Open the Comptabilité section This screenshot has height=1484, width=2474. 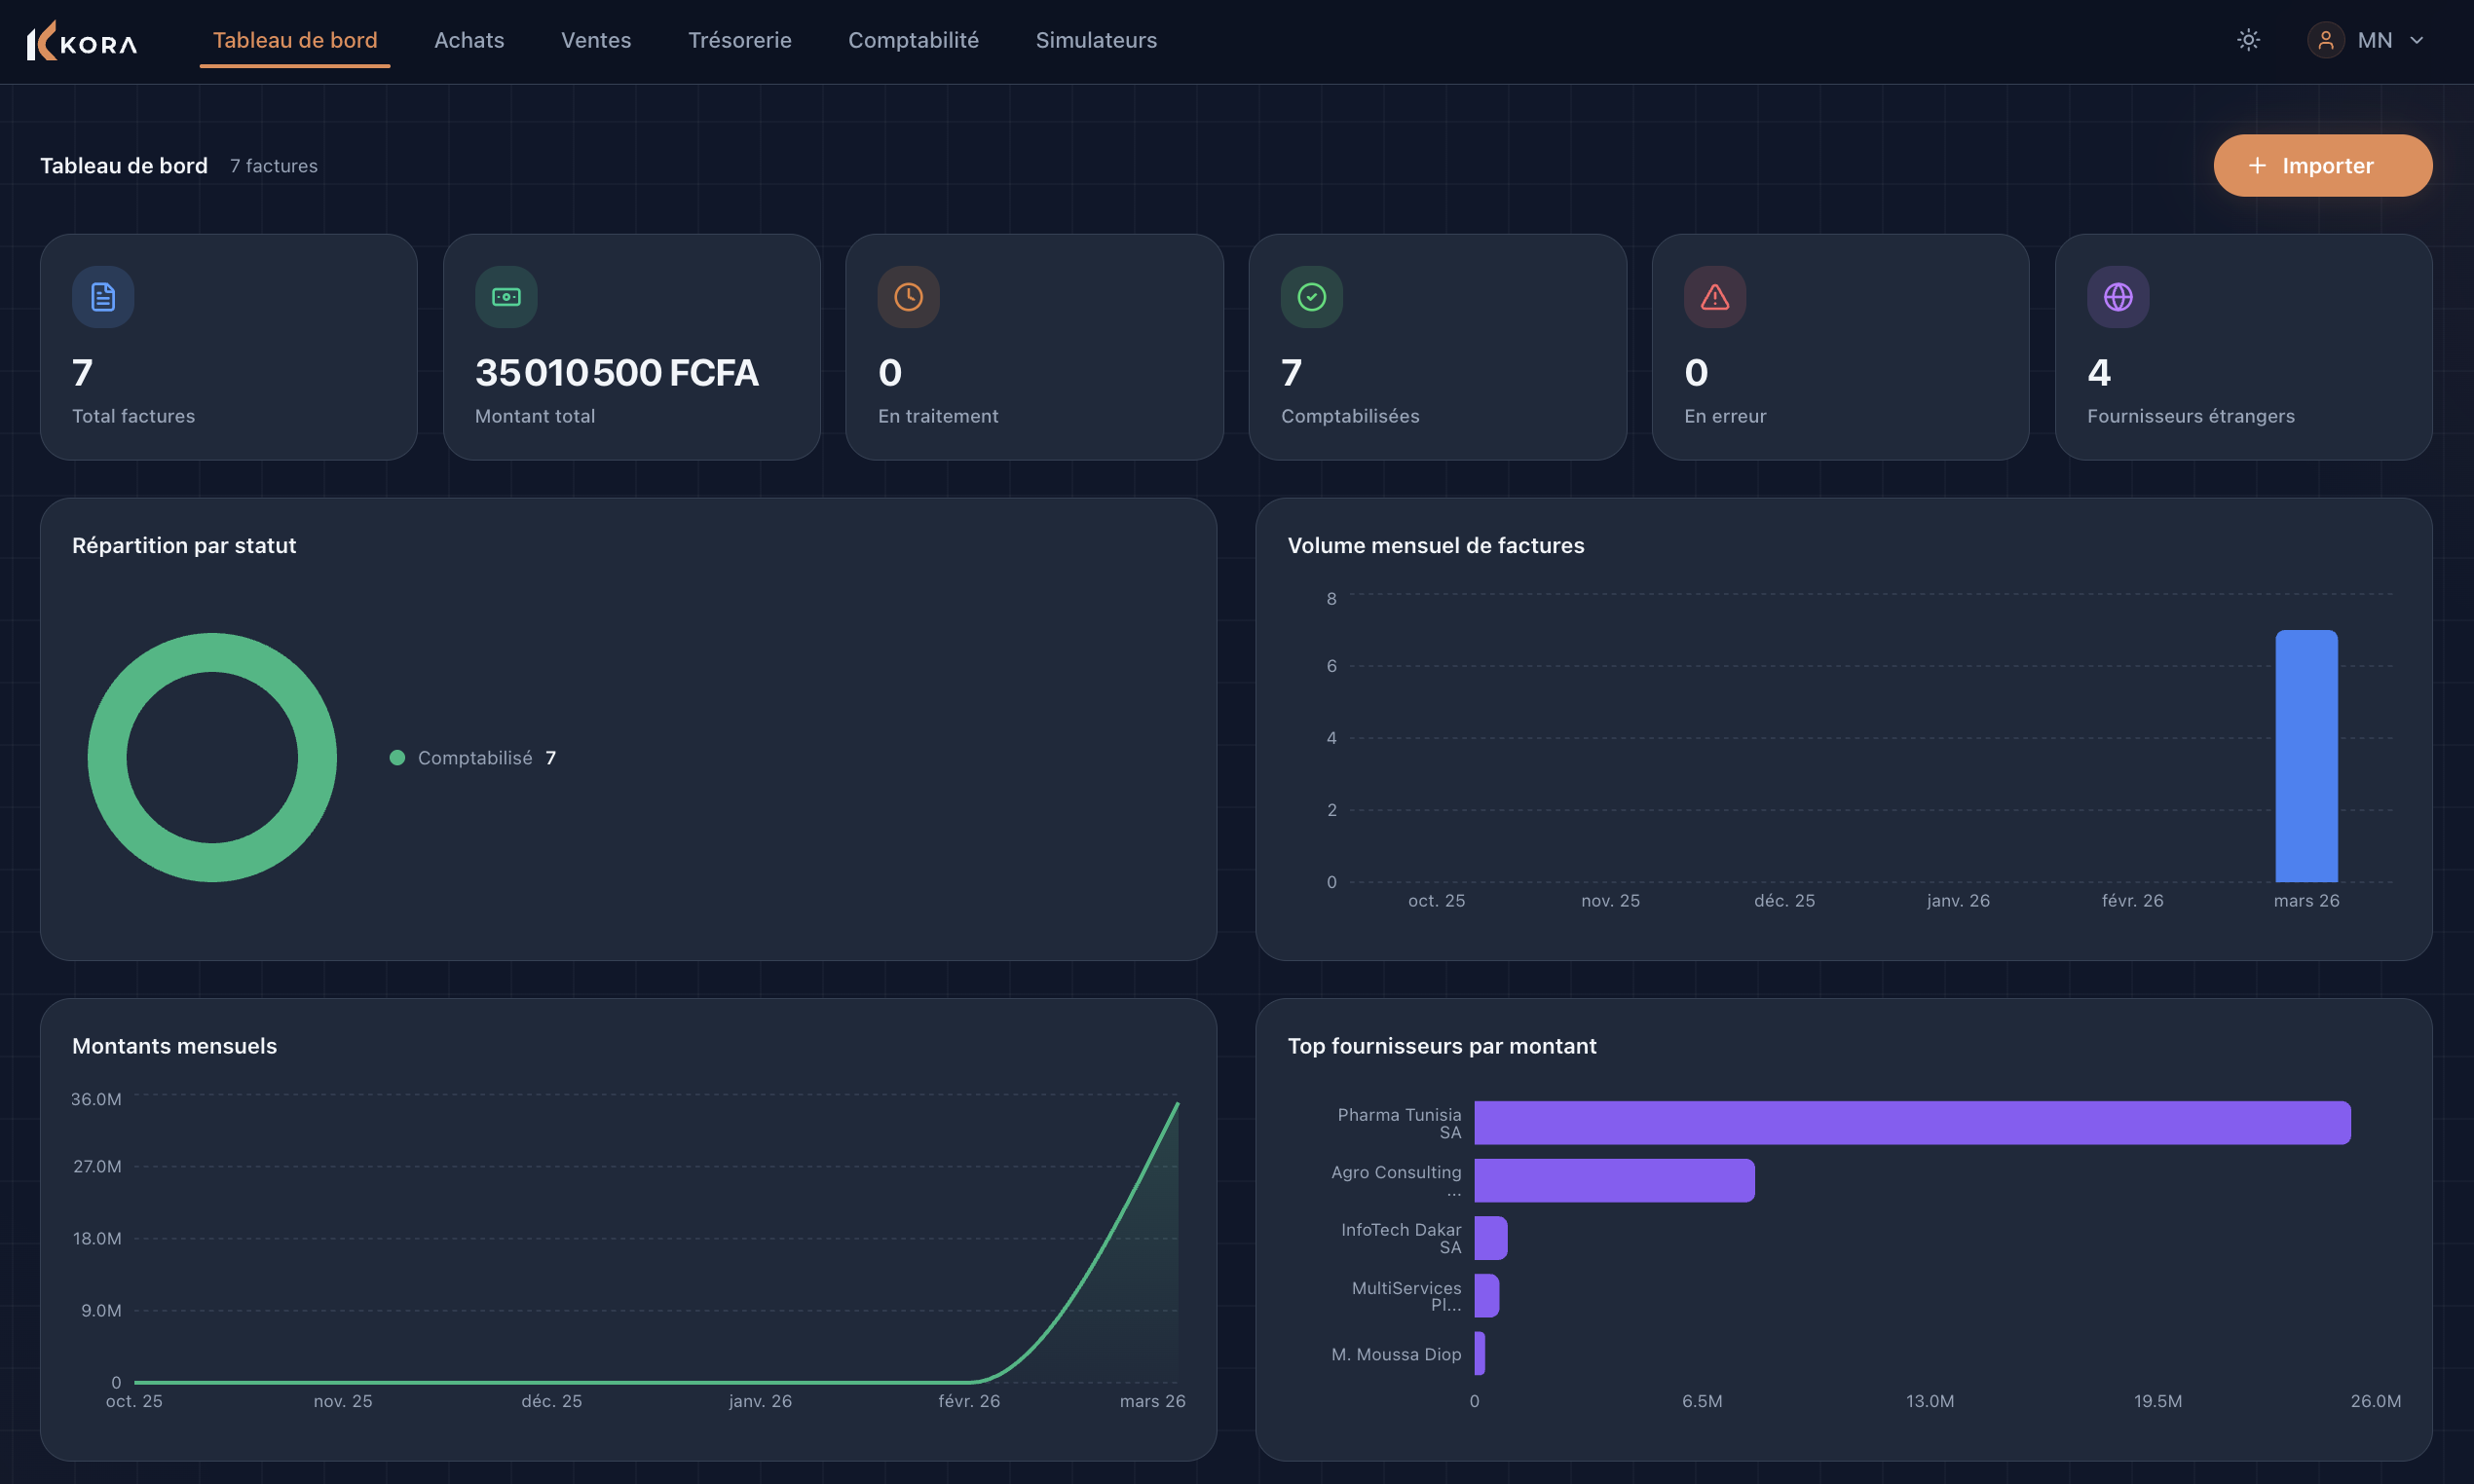tap(913, 40)
